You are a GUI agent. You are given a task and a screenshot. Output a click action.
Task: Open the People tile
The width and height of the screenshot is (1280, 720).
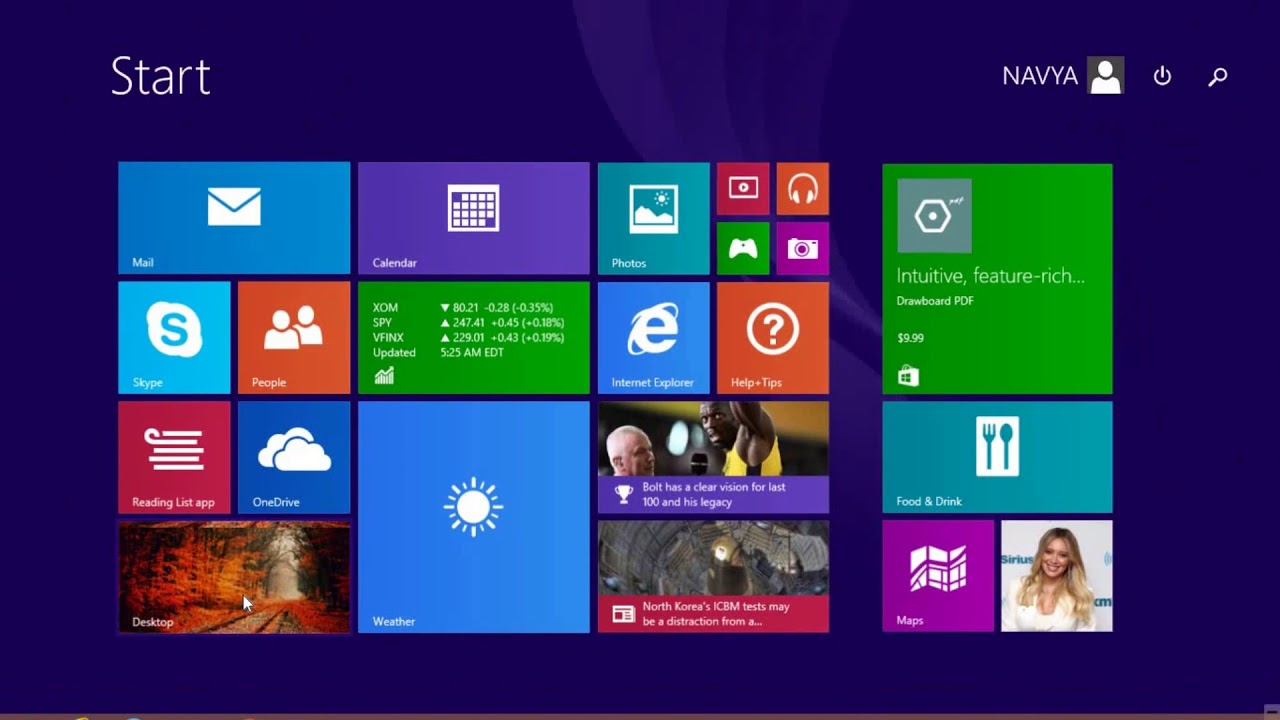coord(294,338)
